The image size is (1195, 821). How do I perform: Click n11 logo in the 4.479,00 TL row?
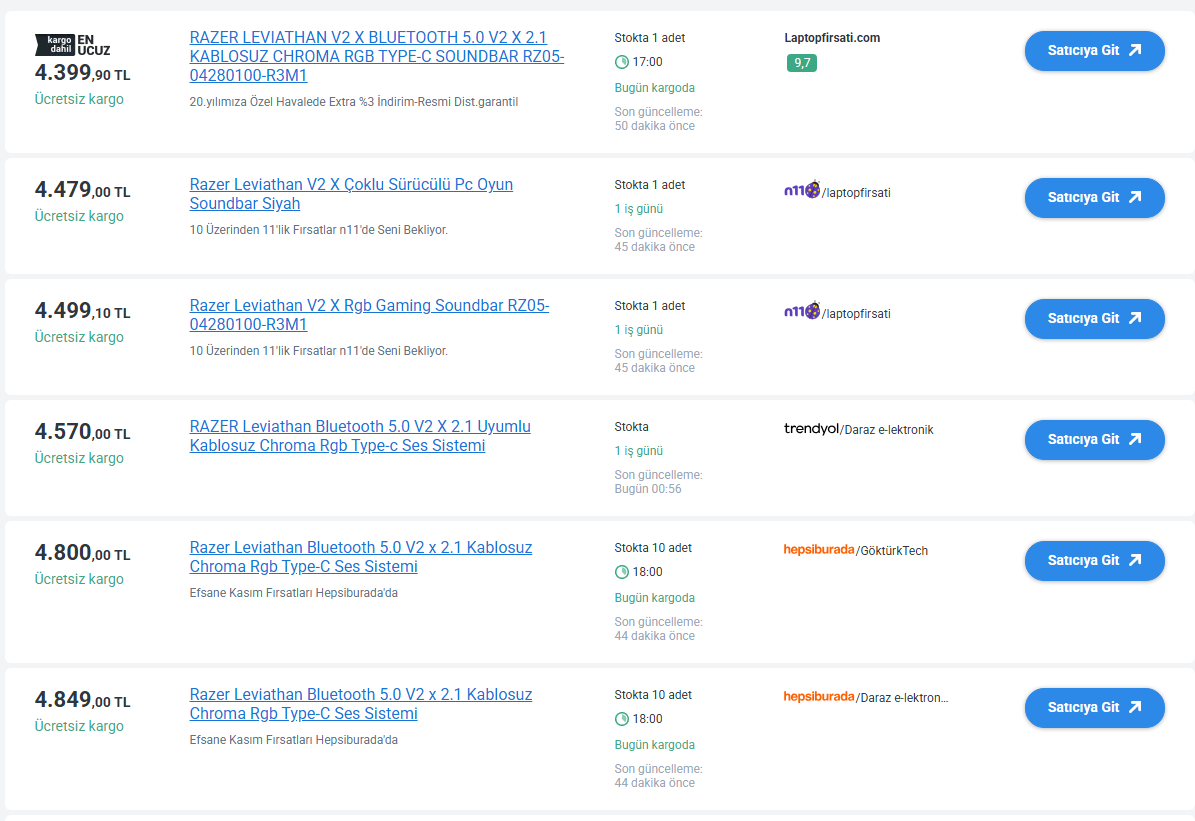(802, 189)
